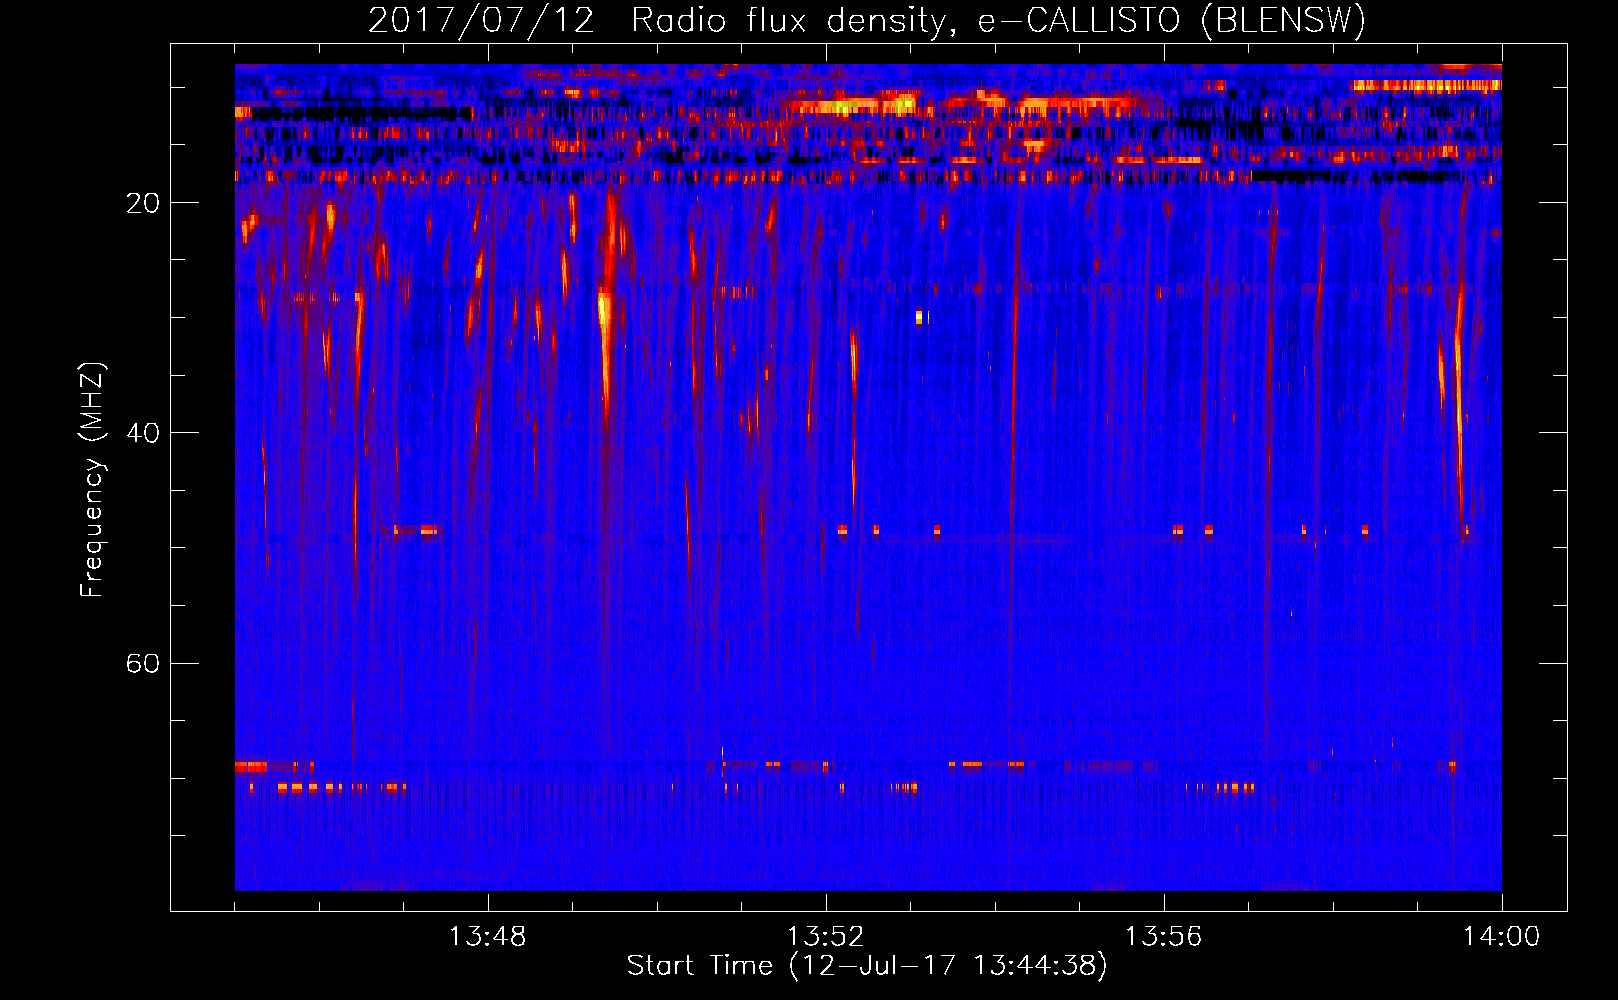Click the 40 frequency tick label

coord(142,433)
